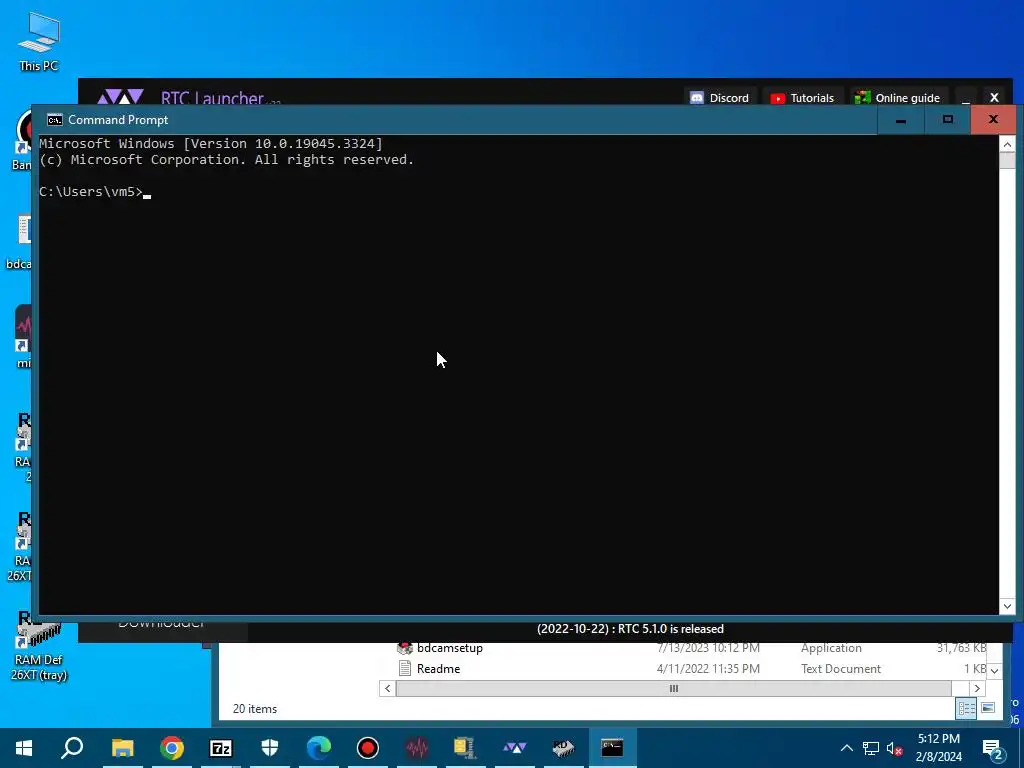Open the archive folder app in taskbar
Image resolution: width=1024 pixels, height=768 pixels.
(465, 748)
